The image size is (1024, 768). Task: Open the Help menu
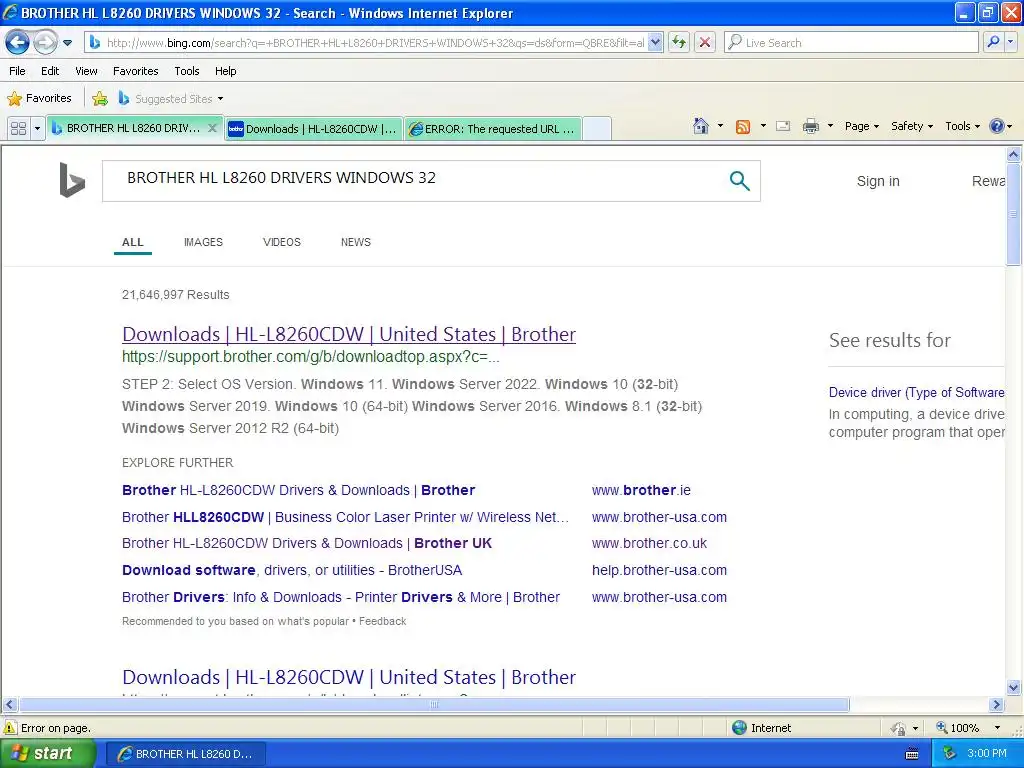click(x=226, y=71)
